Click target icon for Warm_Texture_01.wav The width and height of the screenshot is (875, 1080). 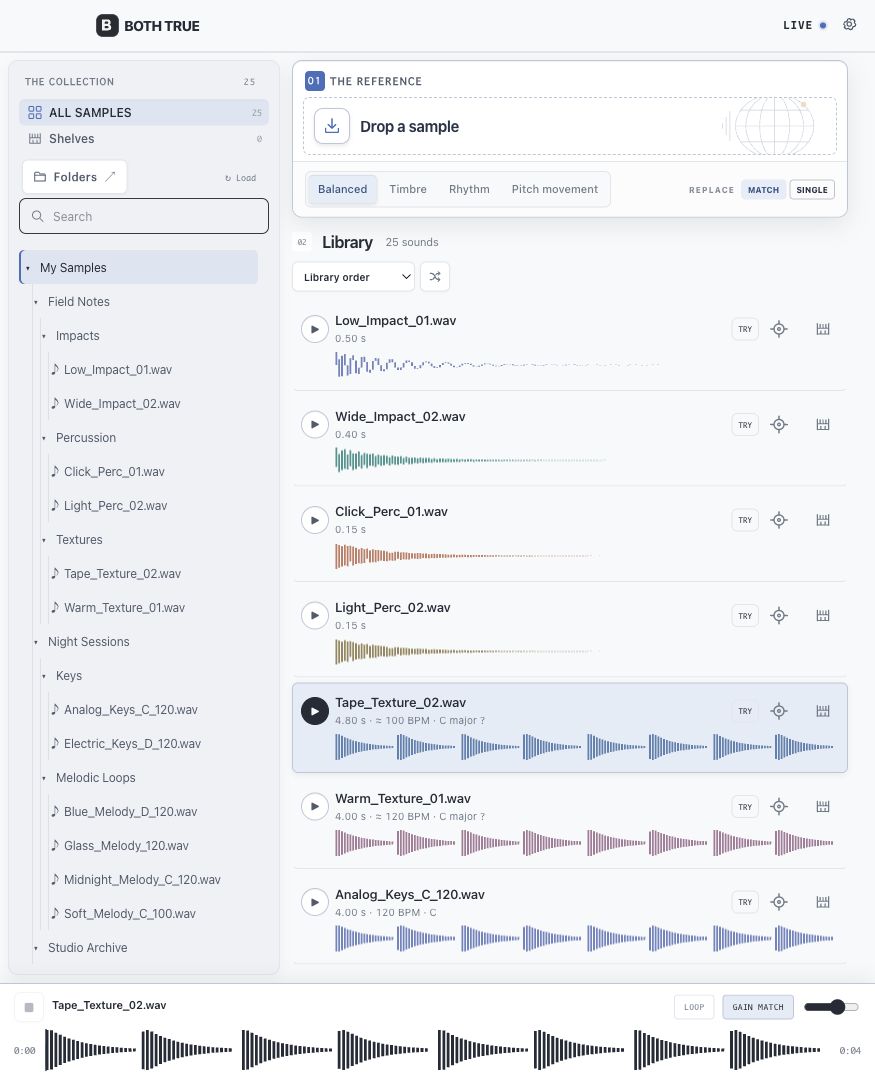779,807
